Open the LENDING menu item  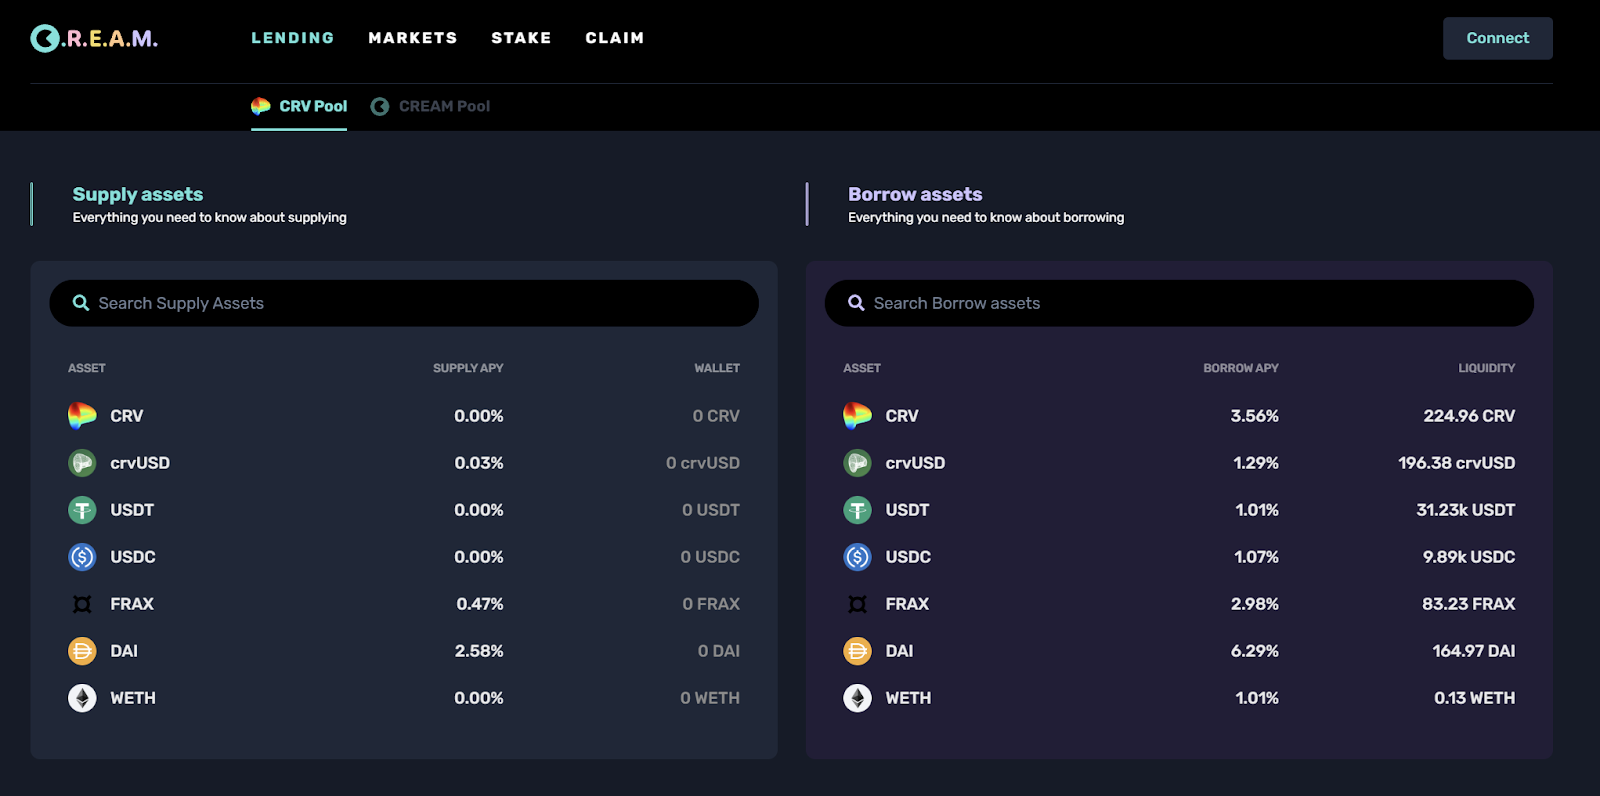tap(293, 38)
